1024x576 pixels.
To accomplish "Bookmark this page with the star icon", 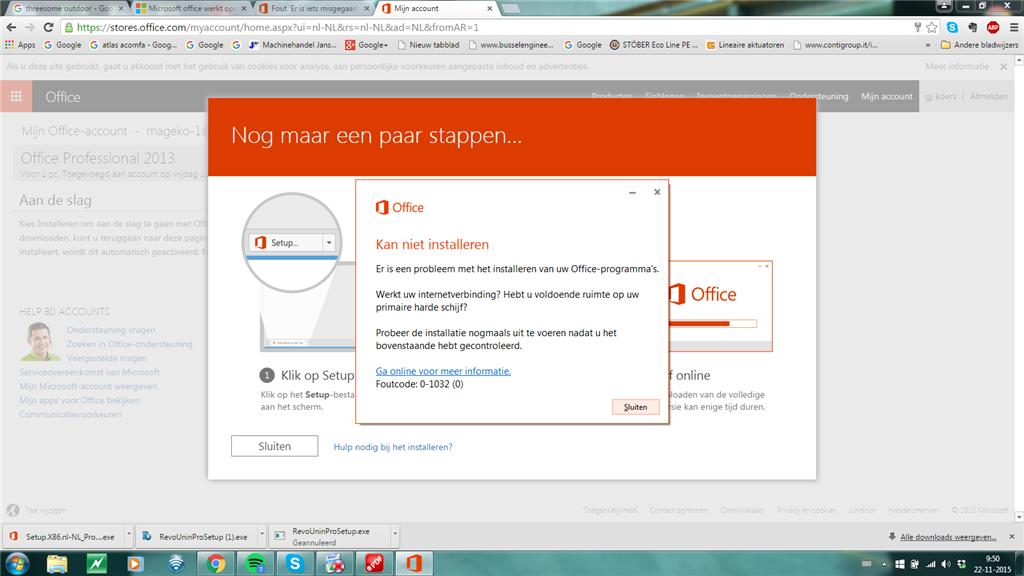I will tap(932, 27).
